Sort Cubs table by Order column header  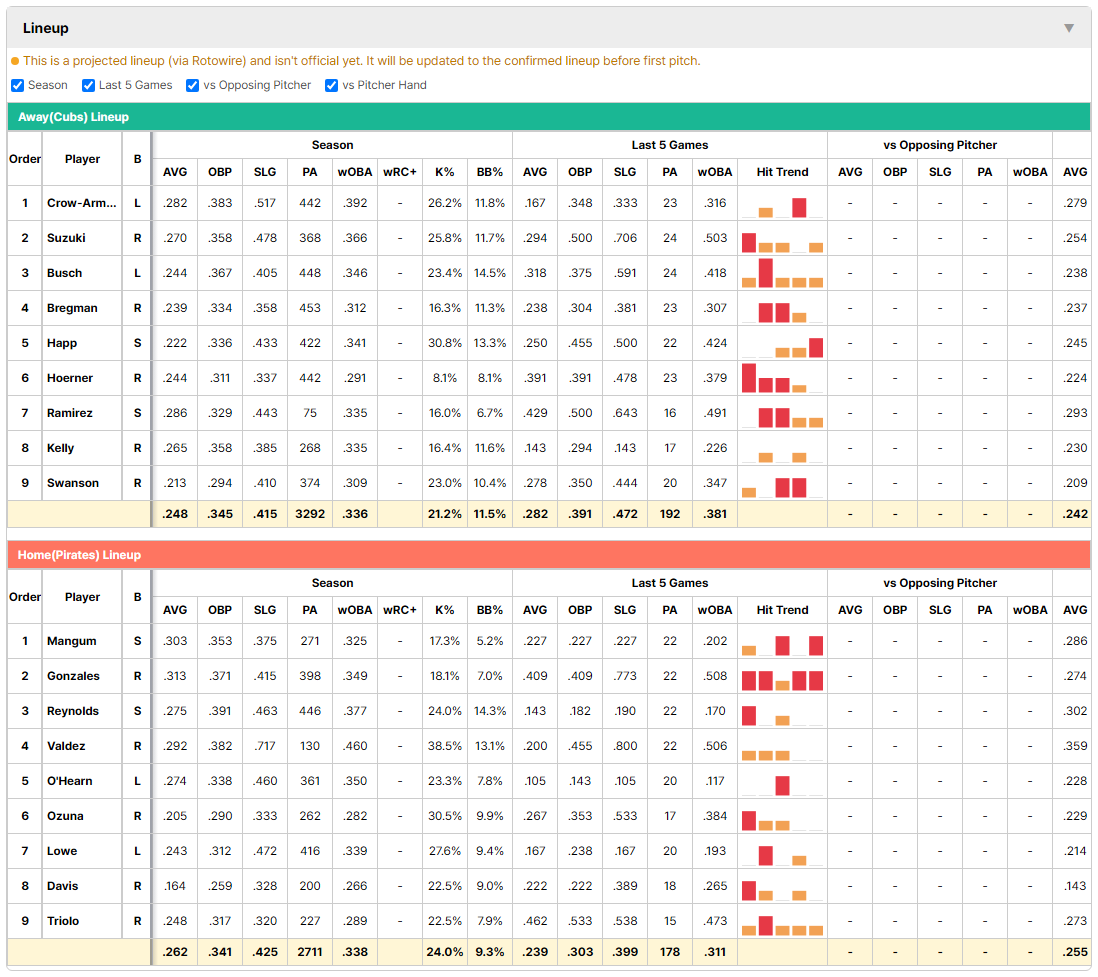pyautogui.click(x=25, y=159)
